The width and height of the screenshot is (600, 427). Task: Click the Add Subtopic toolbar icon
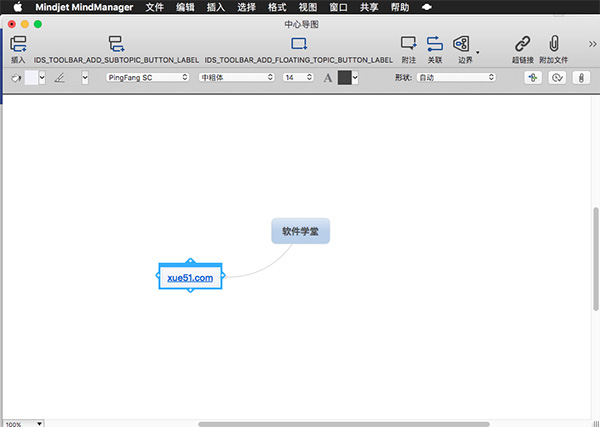(116, 44)
